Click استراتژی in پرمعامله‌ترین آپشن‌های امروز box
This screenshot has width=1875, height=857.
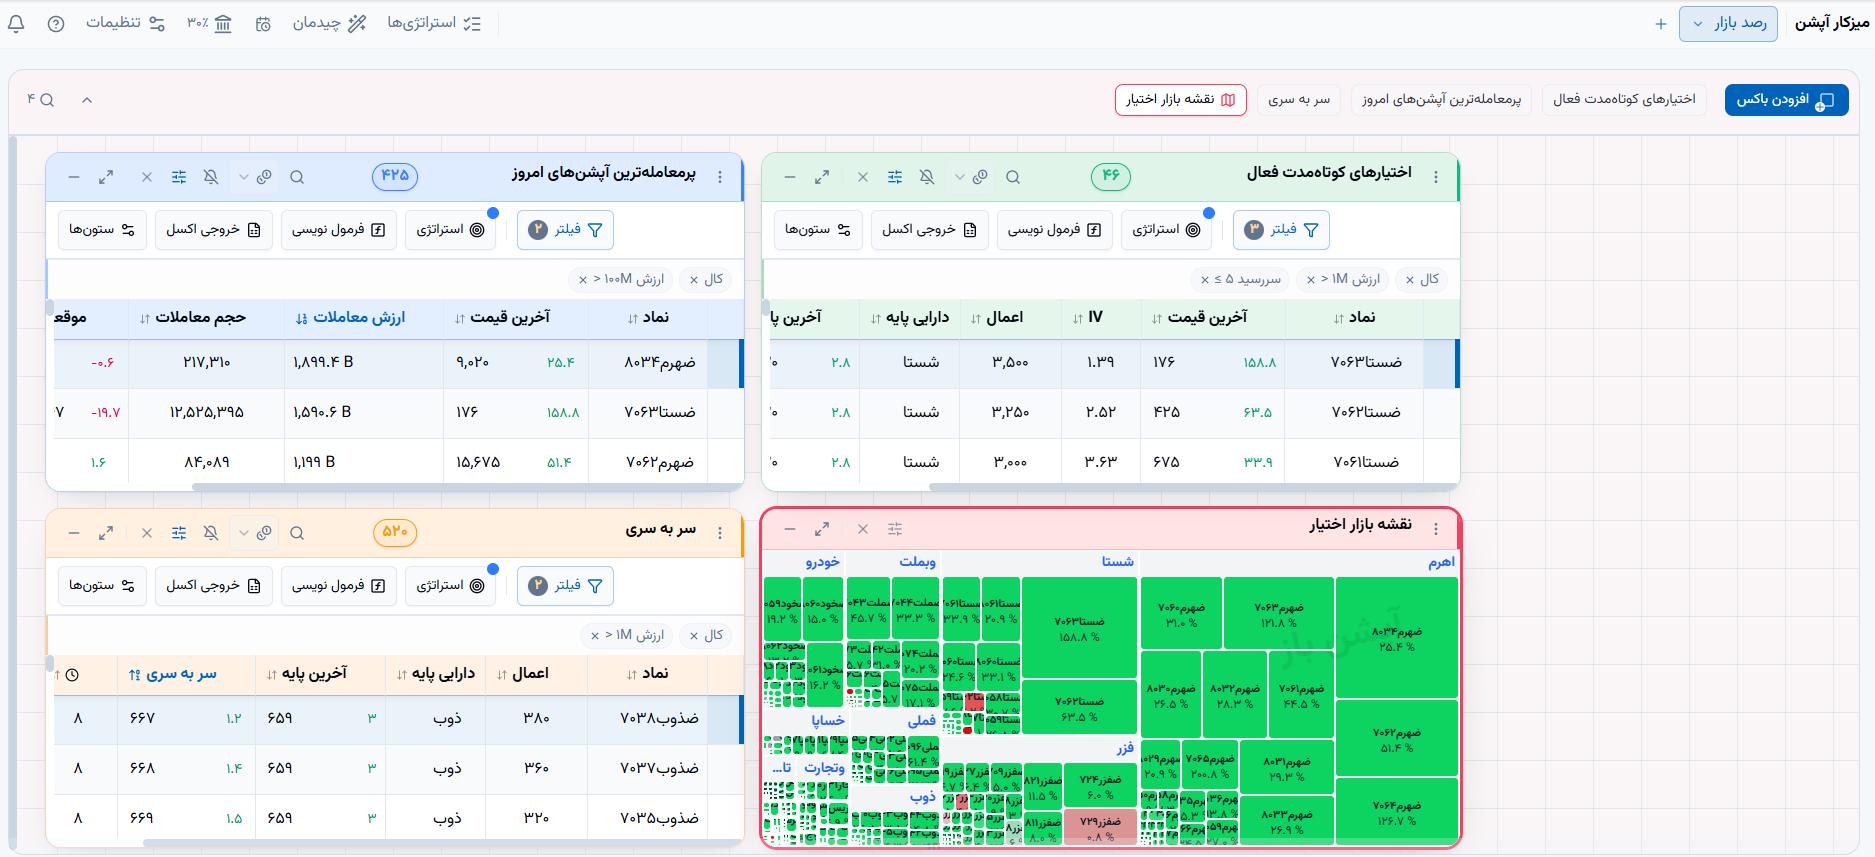point(450,230)
